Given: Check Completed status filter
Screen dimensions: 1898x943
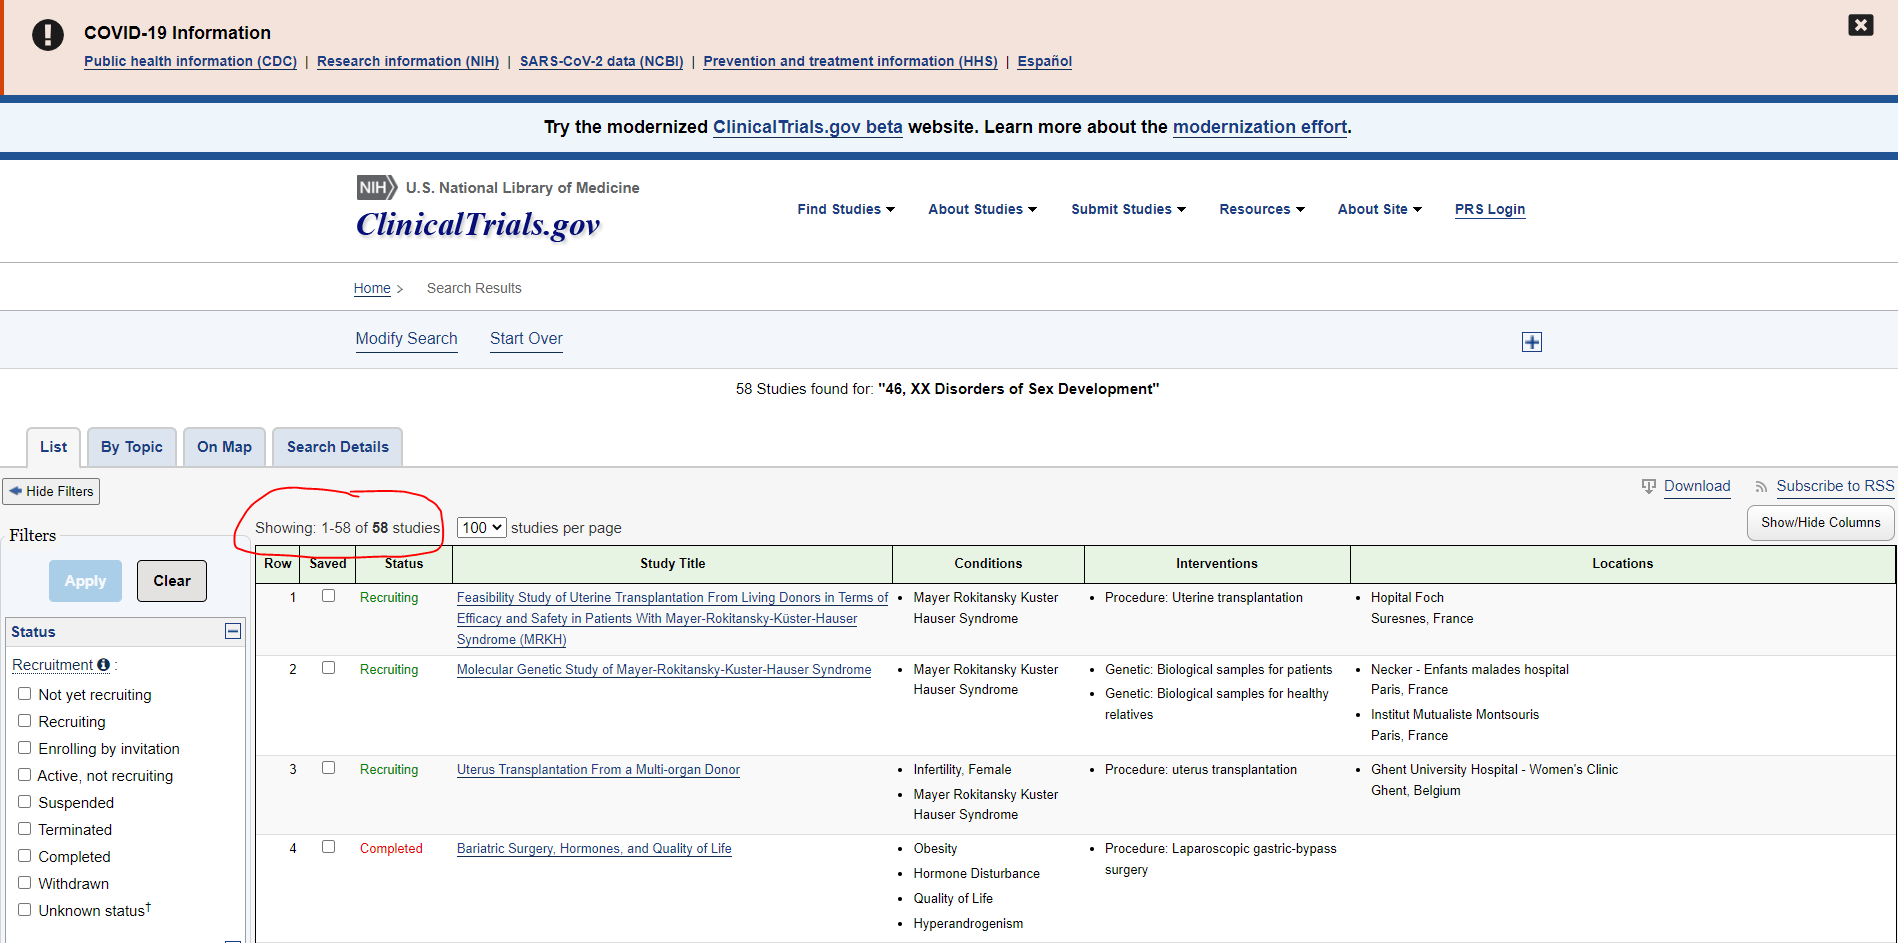Looking at the screenshot, I should (x=25, y=855).
